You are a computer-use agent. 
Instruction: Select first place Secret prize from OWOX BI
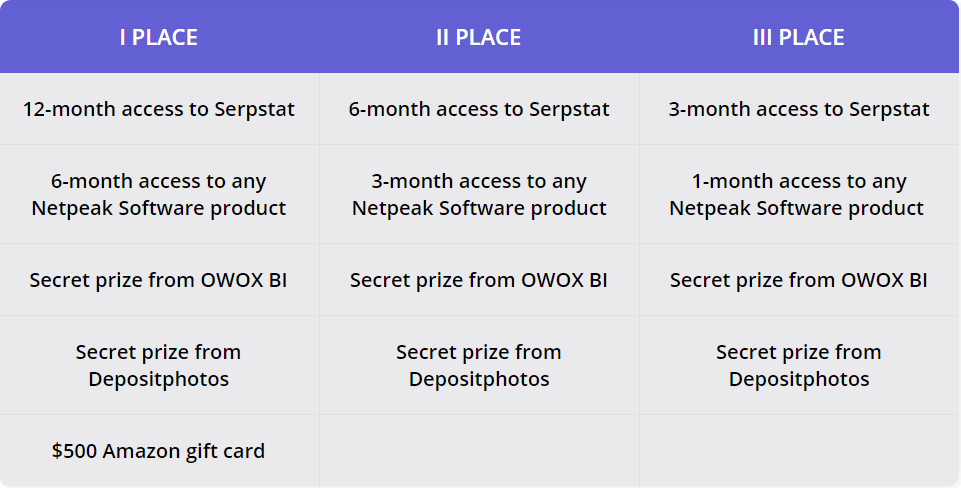159,280
